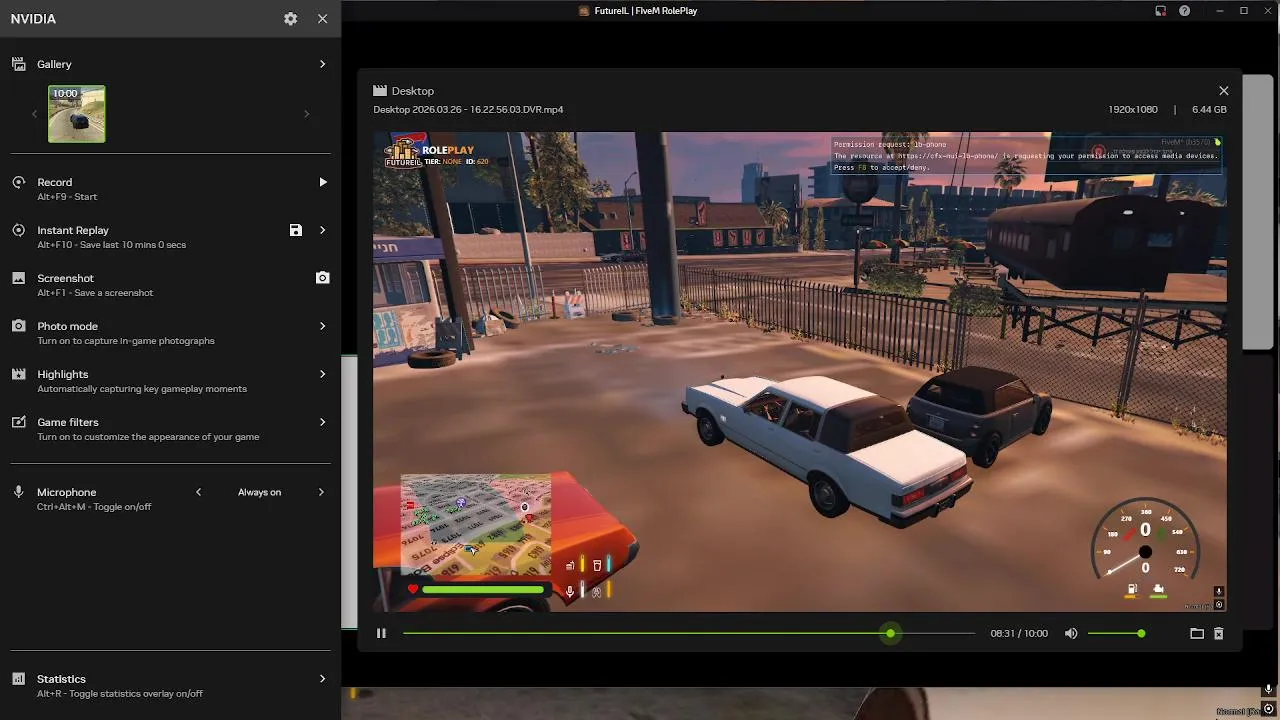Click the Microphone icon in sidebar
This screenshot has height=720, width=1280.
pyautogui.click(x=18, y=492)
